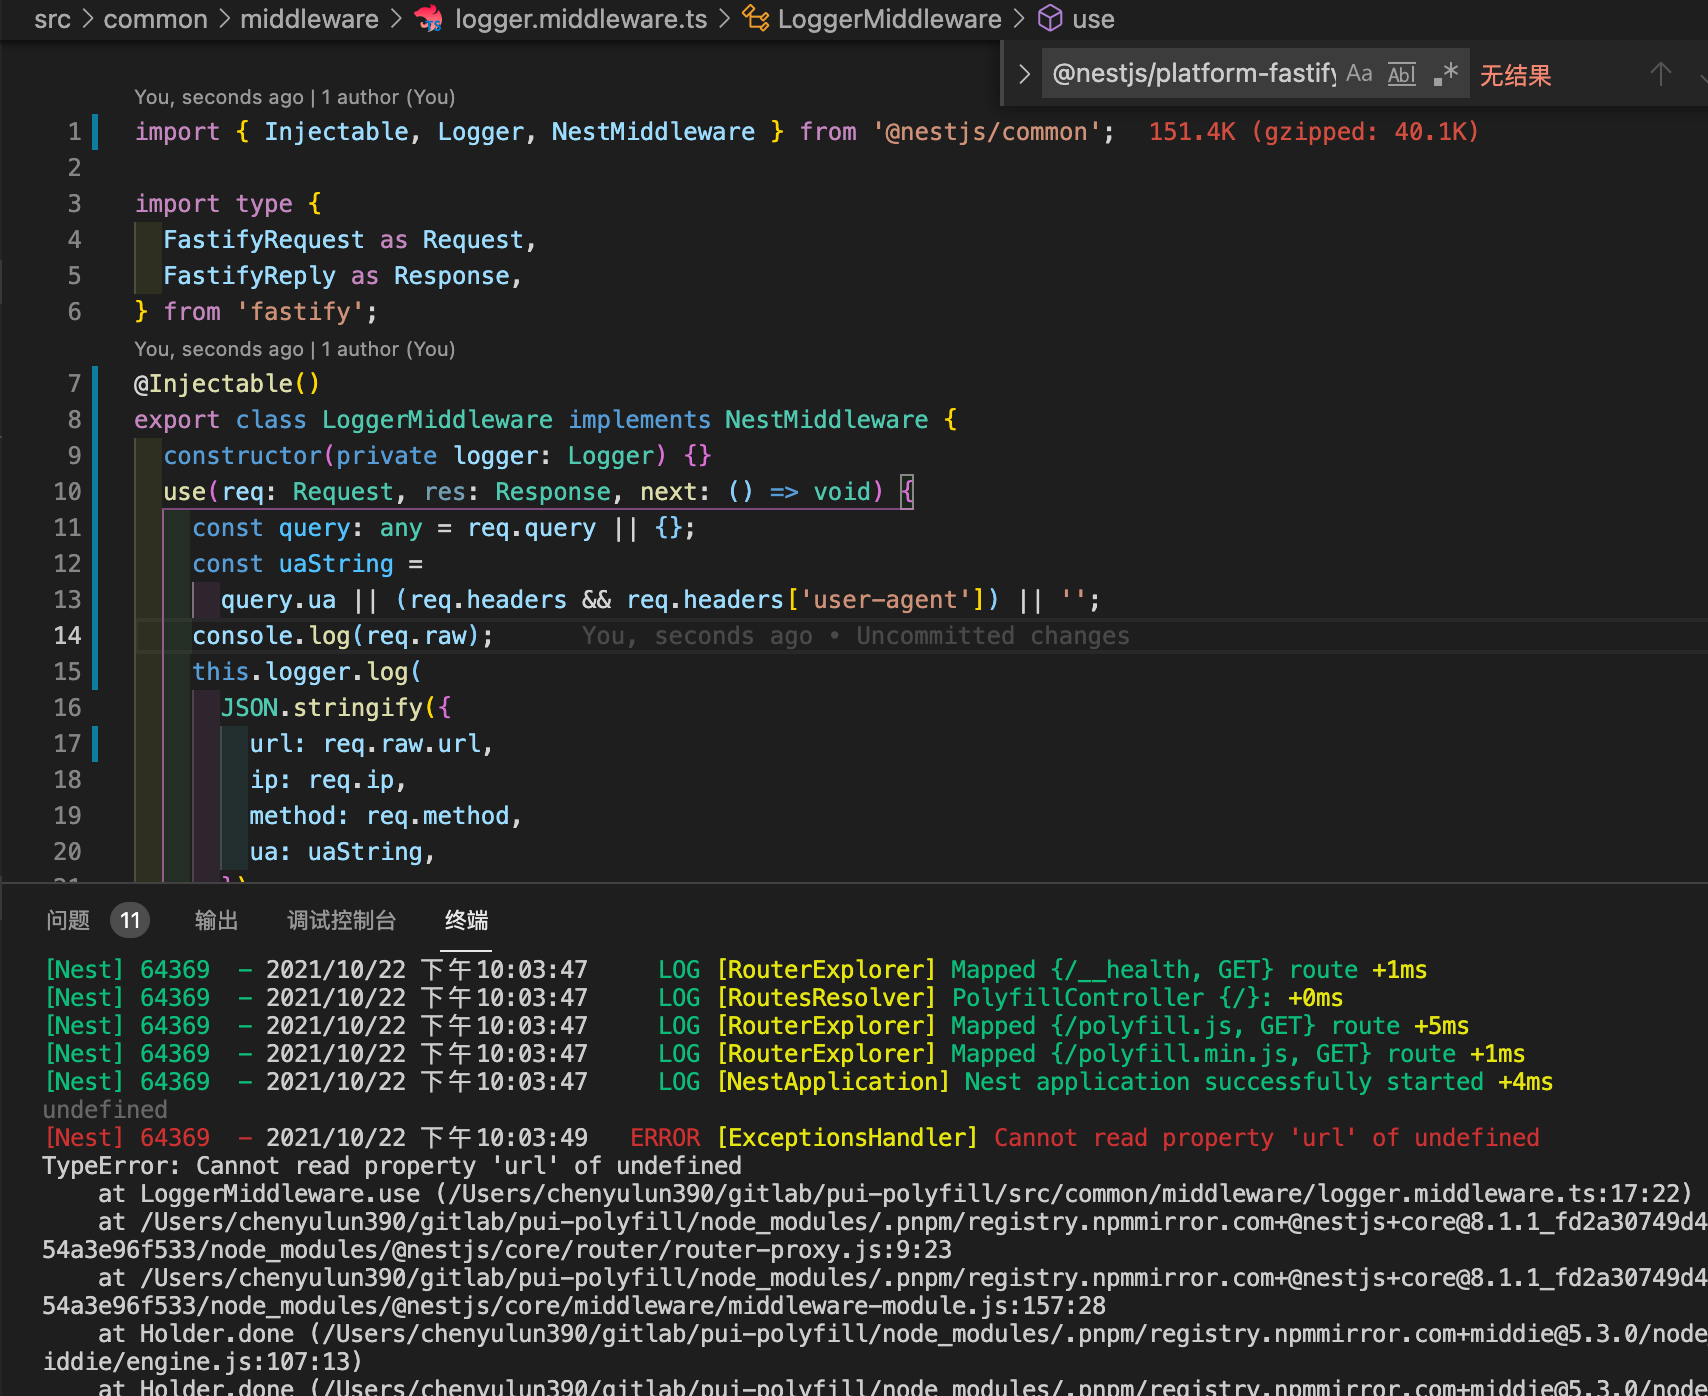This screenshot has height=1396, width=1708.
Task: Click the blue change indicator beside line 1
Action: tap(95, 131)
